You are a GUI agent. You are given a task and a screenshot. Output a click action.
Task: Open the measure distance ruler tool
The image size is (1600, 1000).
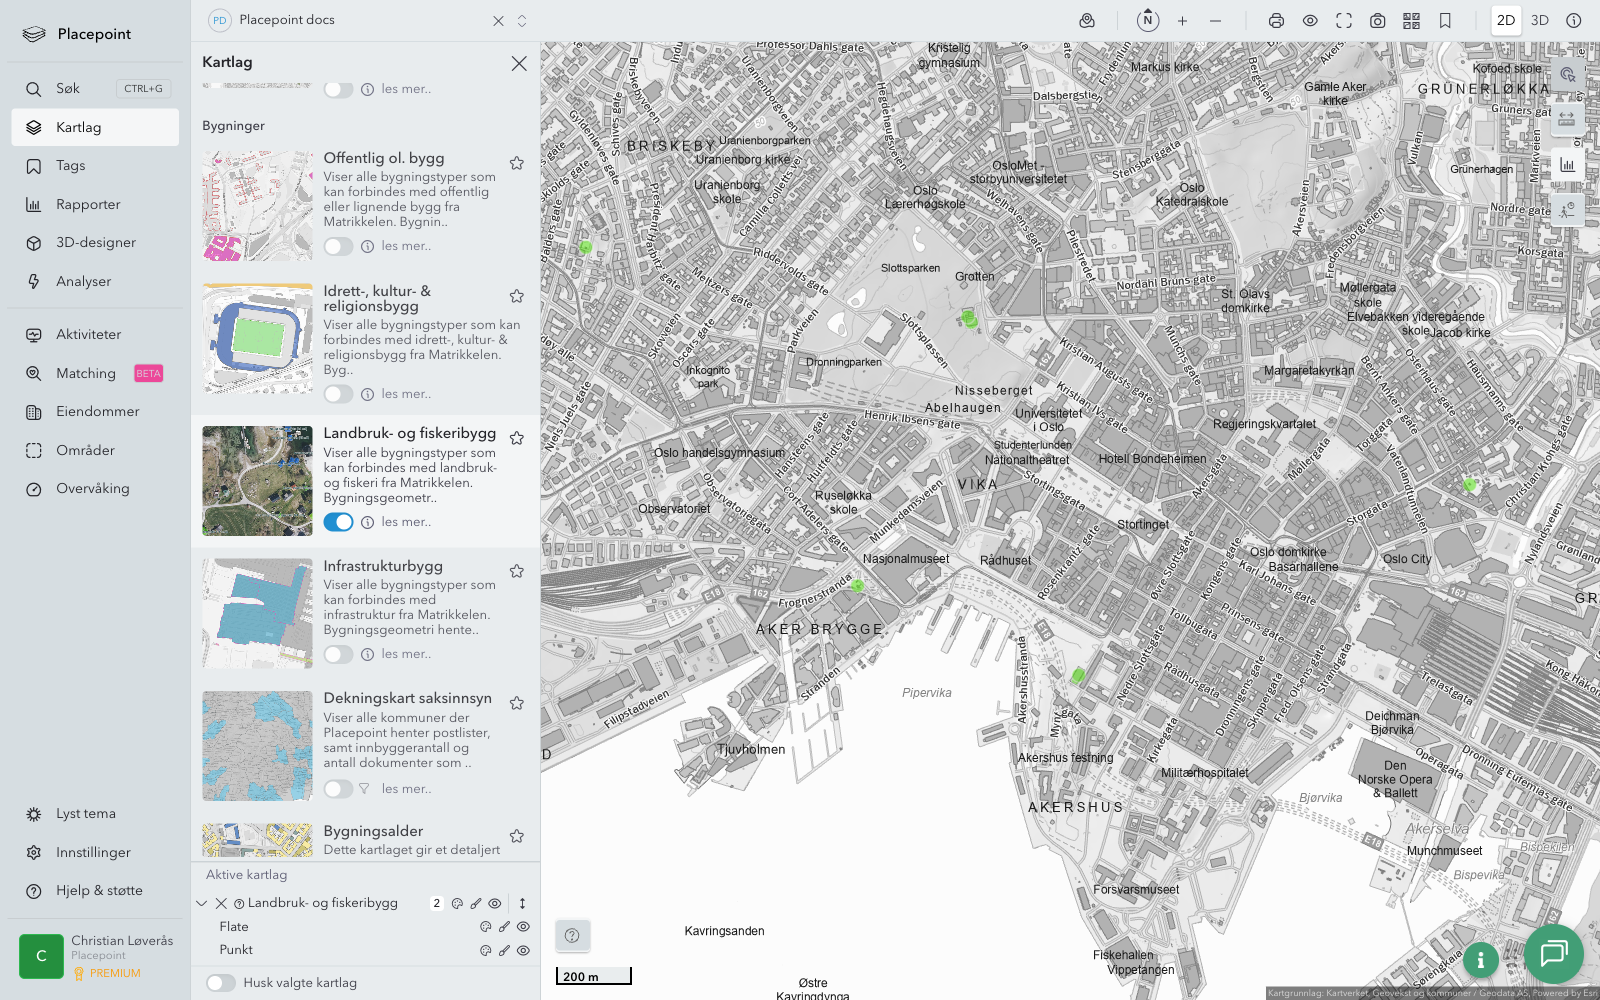1566,120
